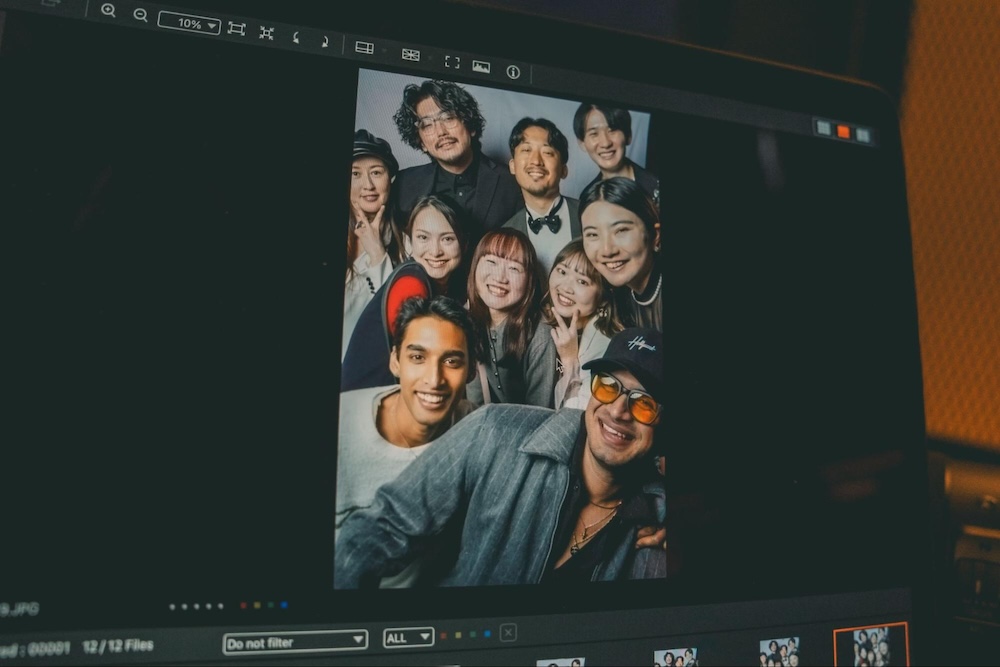The height and width of the screenshot is (667, 1000).
Task: Clear the color label filter with X
Action: 508,632
